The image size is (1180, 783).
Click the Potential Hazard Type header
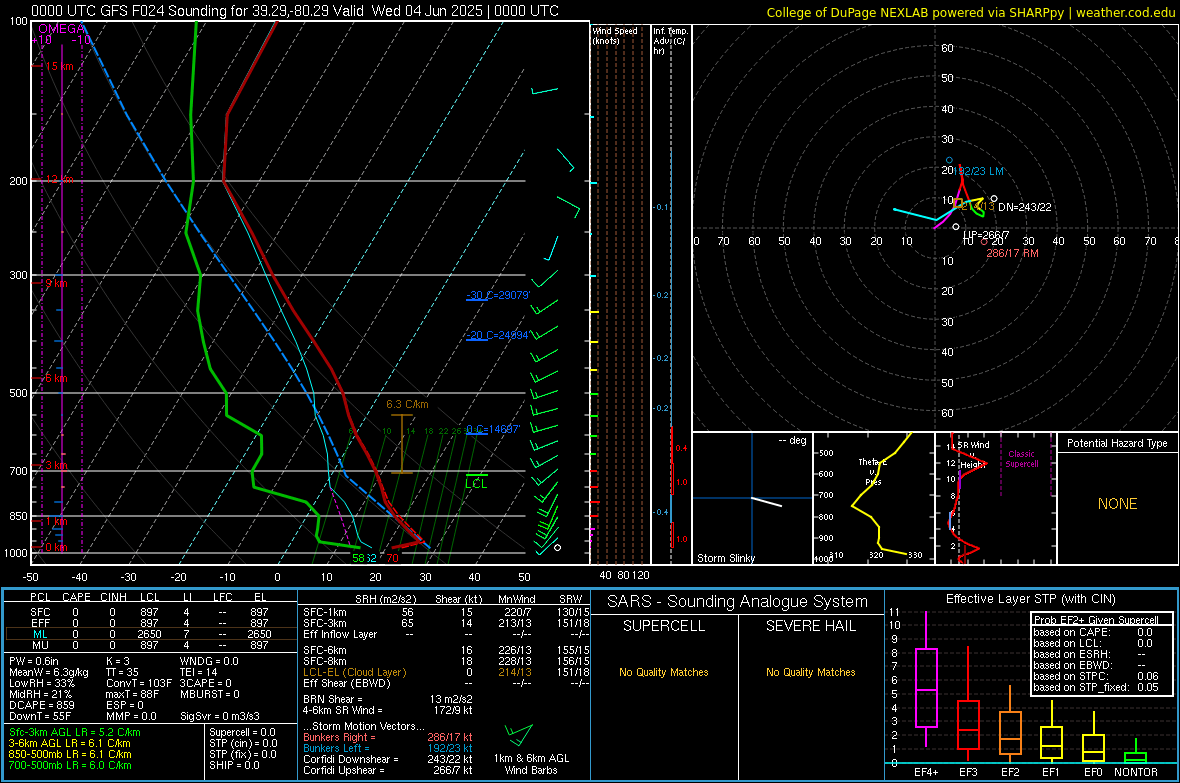[x=1117, y=443]
